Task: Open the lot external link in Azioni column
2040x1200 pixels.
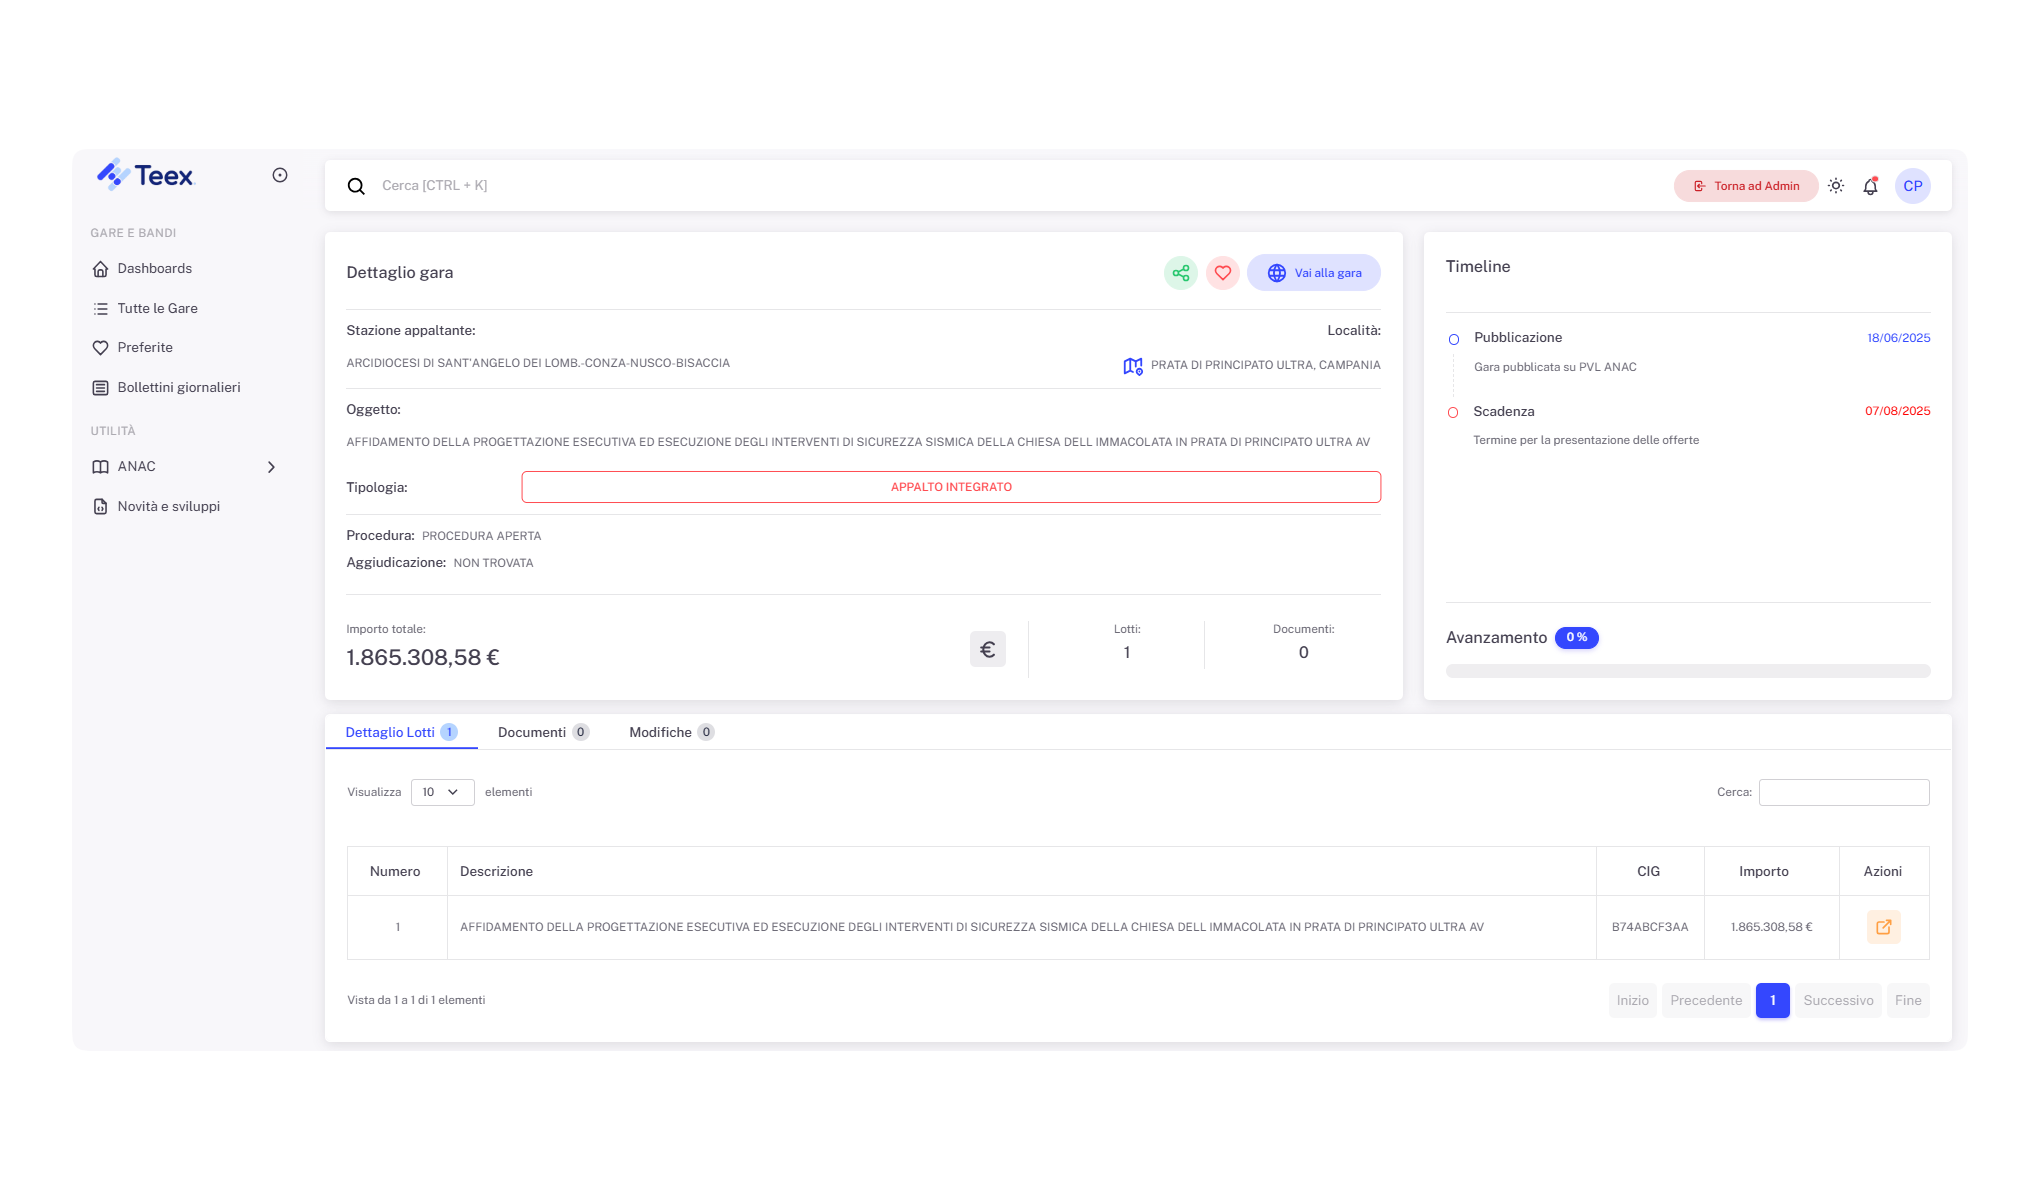Action: point(1883,926)
